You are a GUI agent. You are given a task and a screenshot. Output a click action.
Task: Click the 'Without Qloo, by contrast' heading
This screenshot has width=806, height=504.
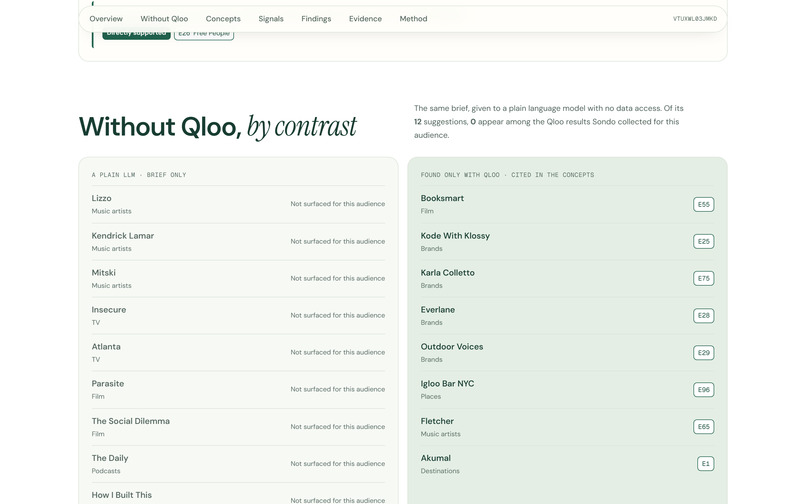pyautogui.click(x=218, y=127)
